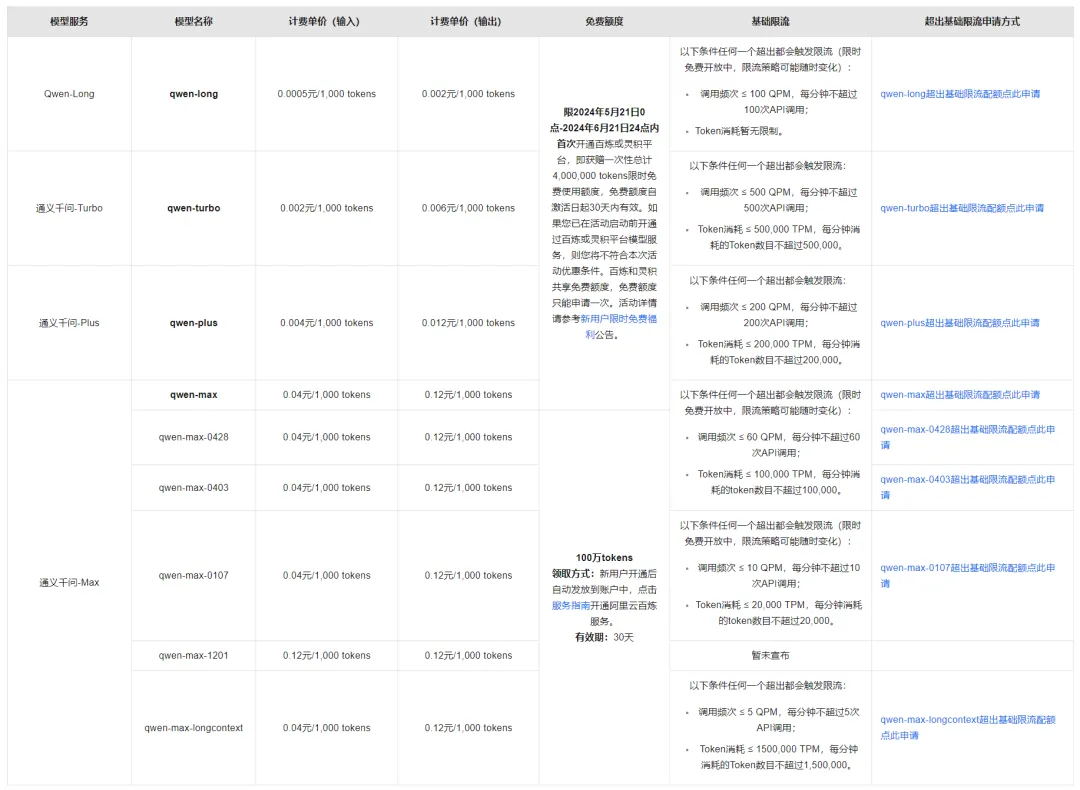This screenshot has width=1080, height=790.
Task: Click the 超出基础限流申请方式 column header
Action: 972,21
